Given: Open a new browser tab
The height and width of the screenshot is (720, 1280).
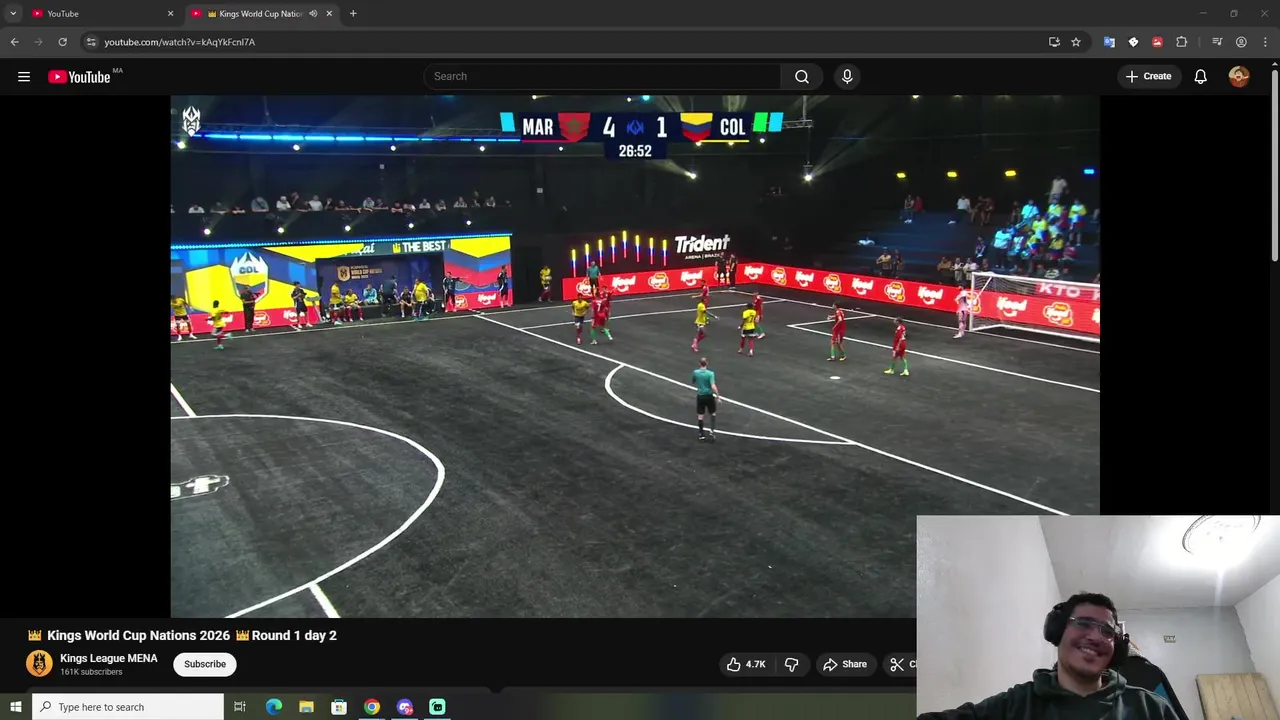Looking at the screenshot, I should pyautogui.click(x=353, y=14).
